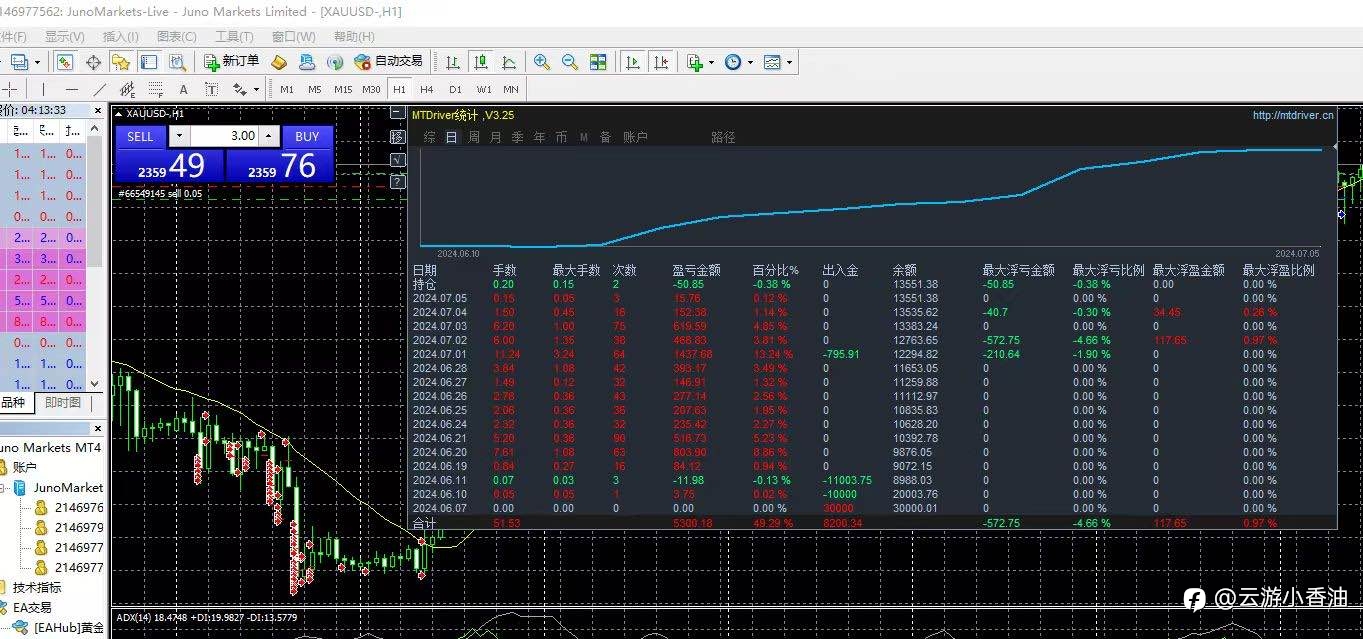Select the equidistant channel tool
This screenshot has height=639, width=1363.
pyautogui.click(x=128, y=89)
